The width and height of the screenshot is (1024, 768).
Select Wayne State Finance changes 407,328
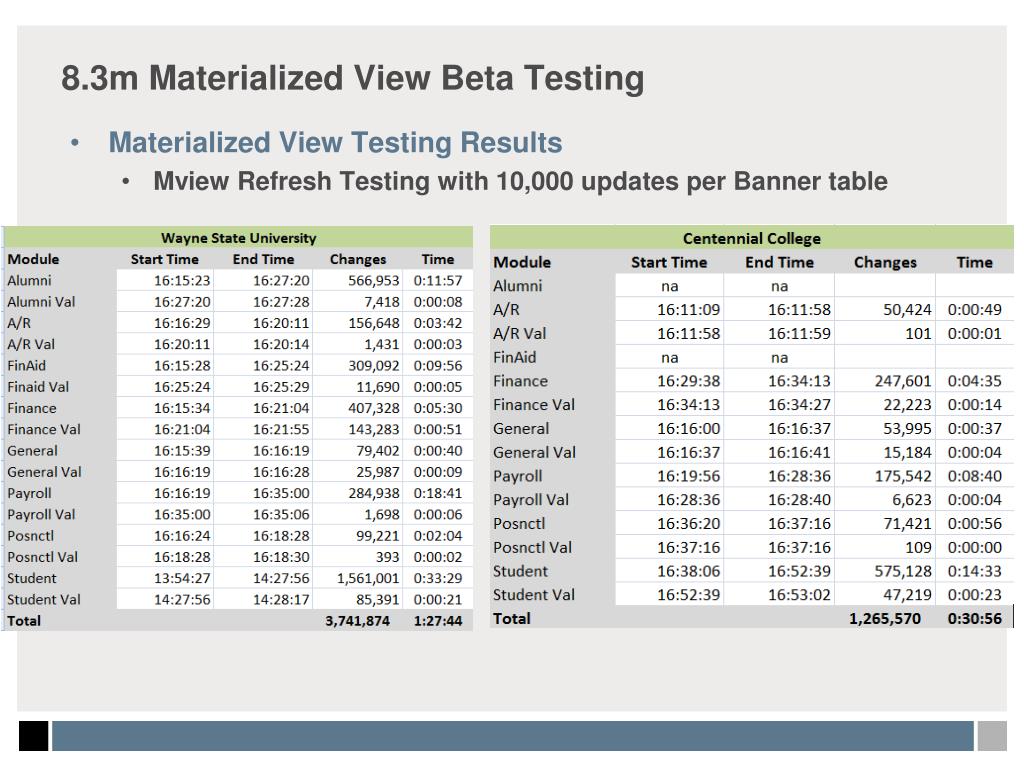pos(374,408)
